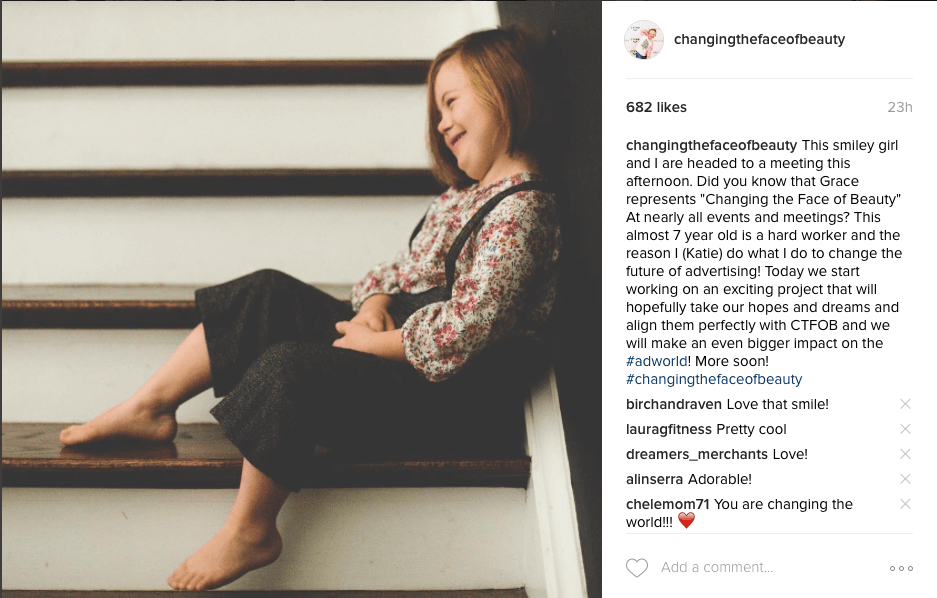Remove the lauragfitness comment using X
Image resolution: width=937 pixels, height=598 pixels.
pyautogui.click(x=905, y=429)
